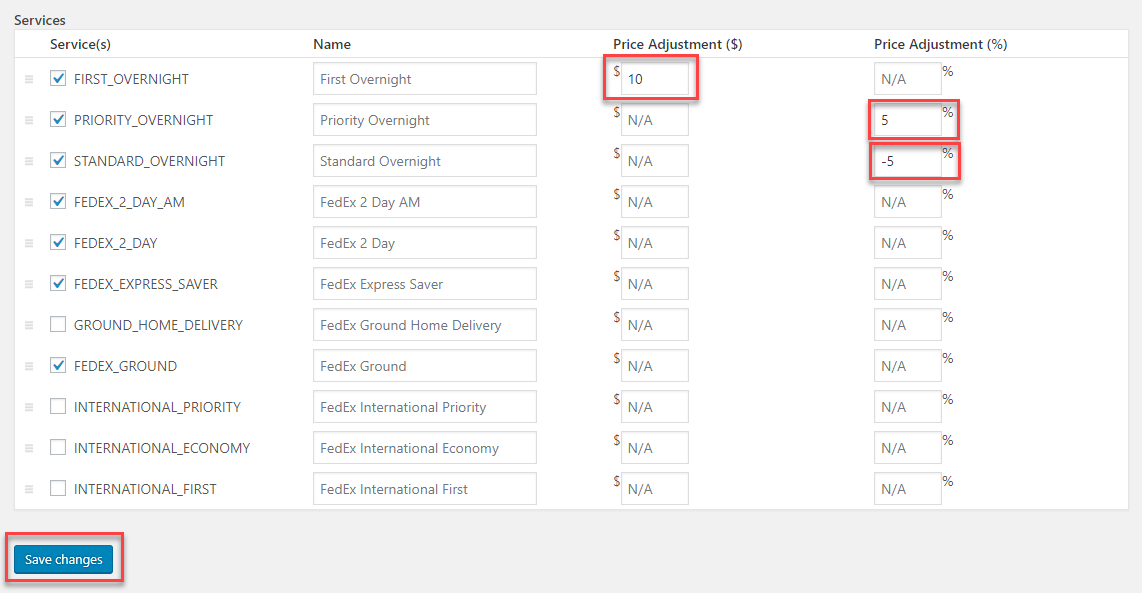Edit the Standard Overnight percent field showing -5
The image size is (1142, 593).
click(x=907, y=161)
